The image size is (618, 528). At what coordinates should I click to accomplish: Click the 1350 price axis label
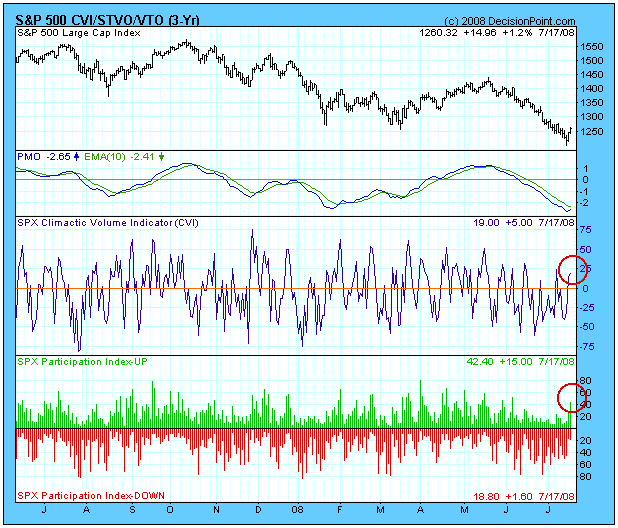click(592, 102)
